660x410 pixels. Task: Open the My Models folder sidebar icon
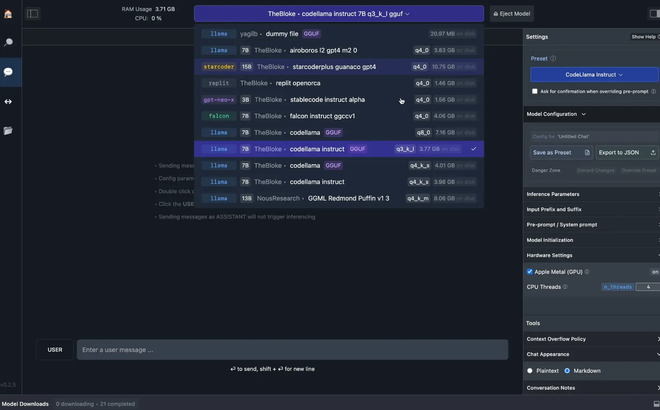coord(8,131)
